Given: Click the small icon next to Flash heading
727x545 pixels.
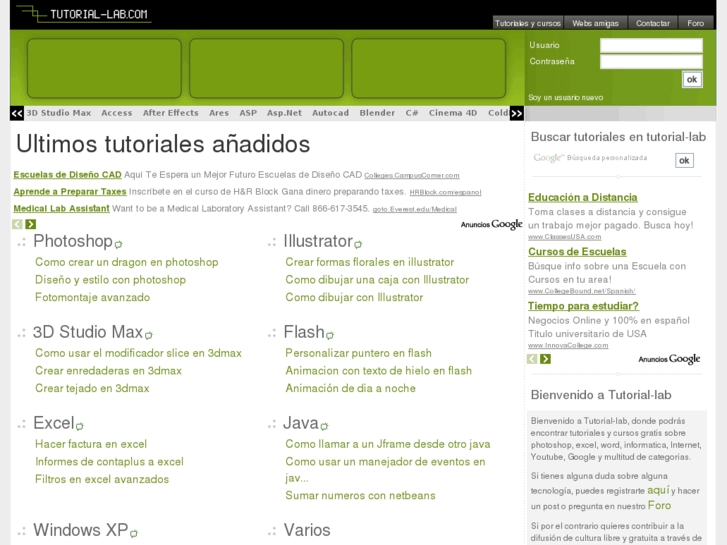Looking at the screenshot, I should [330, 334].
